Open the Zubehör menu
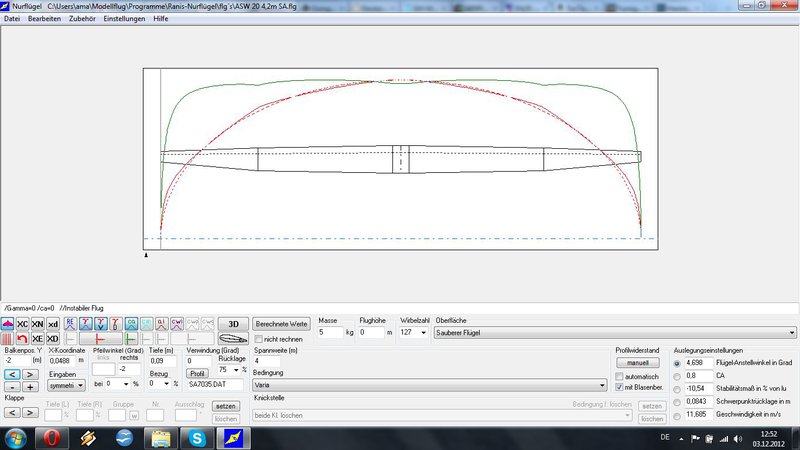This screenshot has width=800, height=450. point(83,19)
